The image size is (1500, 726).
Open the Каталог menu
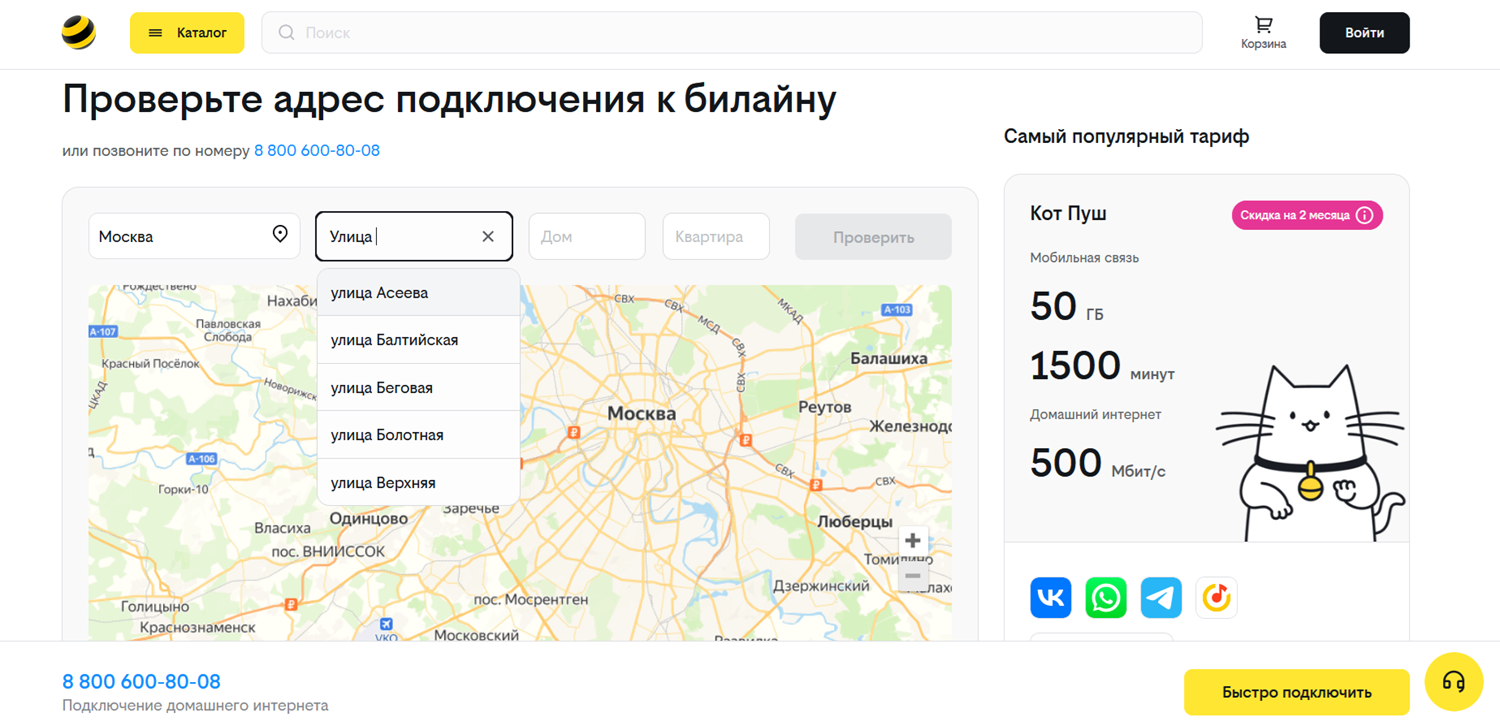[187, 33]
